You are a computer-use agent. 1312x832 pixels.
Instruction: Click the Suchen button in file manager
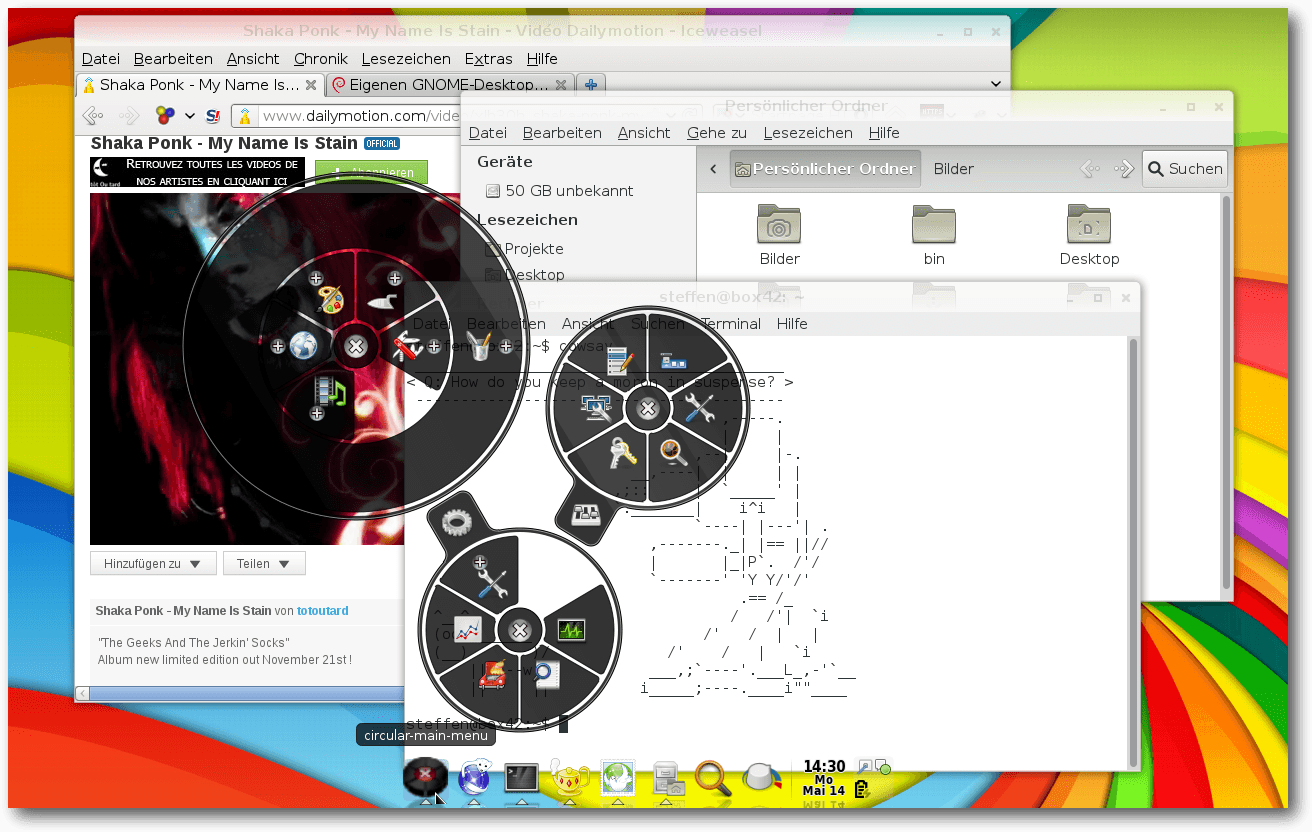tap(1185, 169)
